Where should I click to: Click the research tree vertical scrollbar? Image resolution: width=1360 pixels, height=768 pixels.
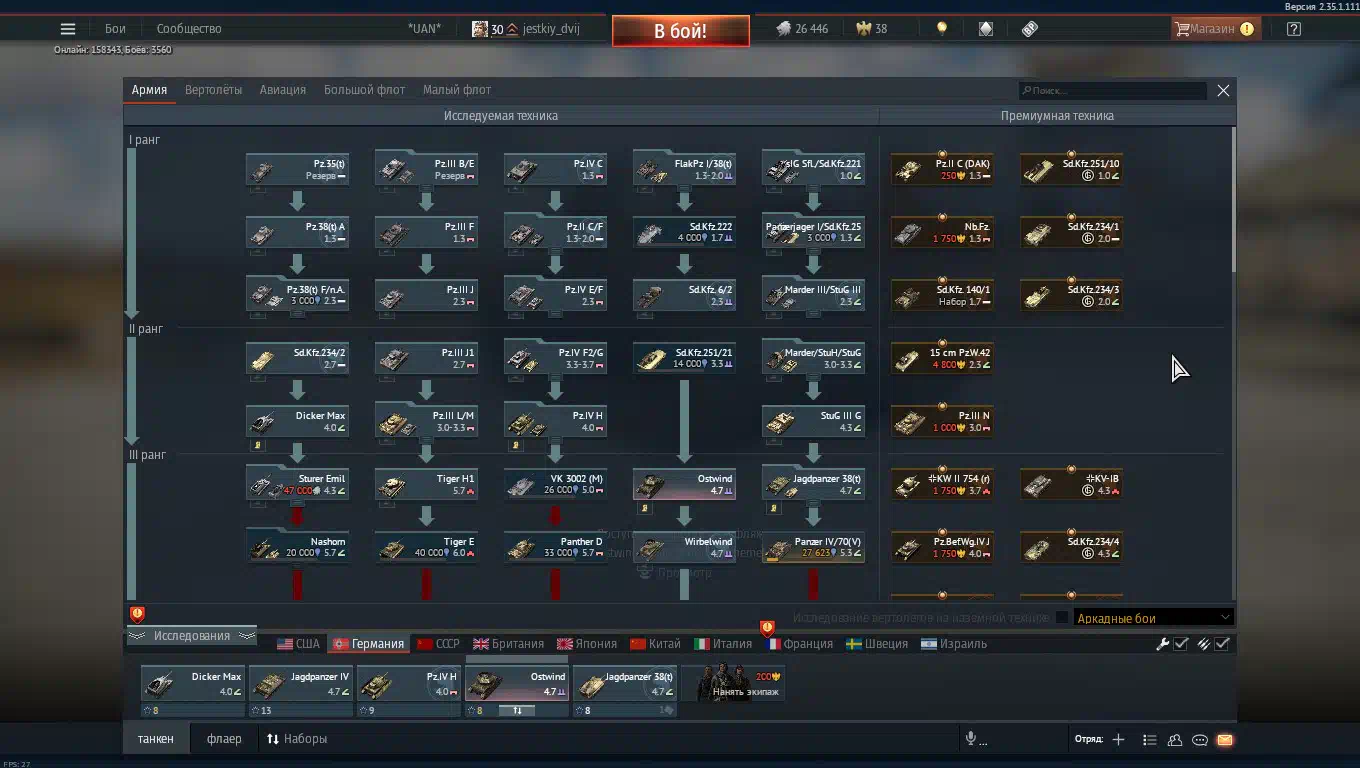[1234, 200]
